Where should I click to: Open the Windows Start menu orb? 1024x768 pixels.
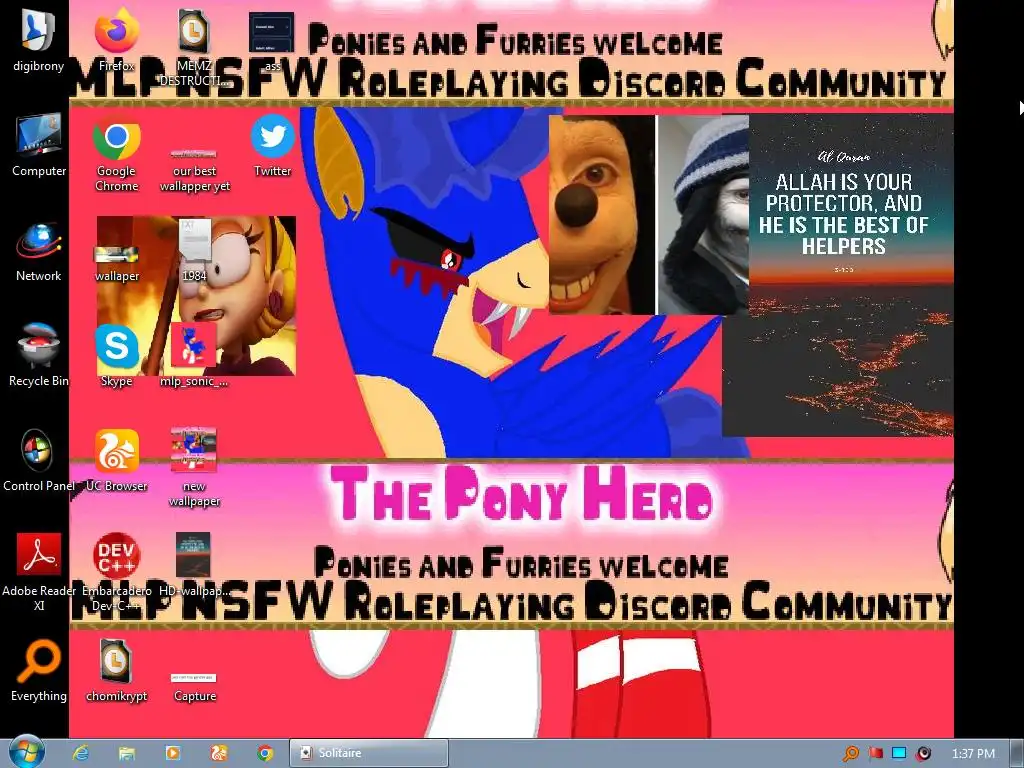(x=26, y=752)
